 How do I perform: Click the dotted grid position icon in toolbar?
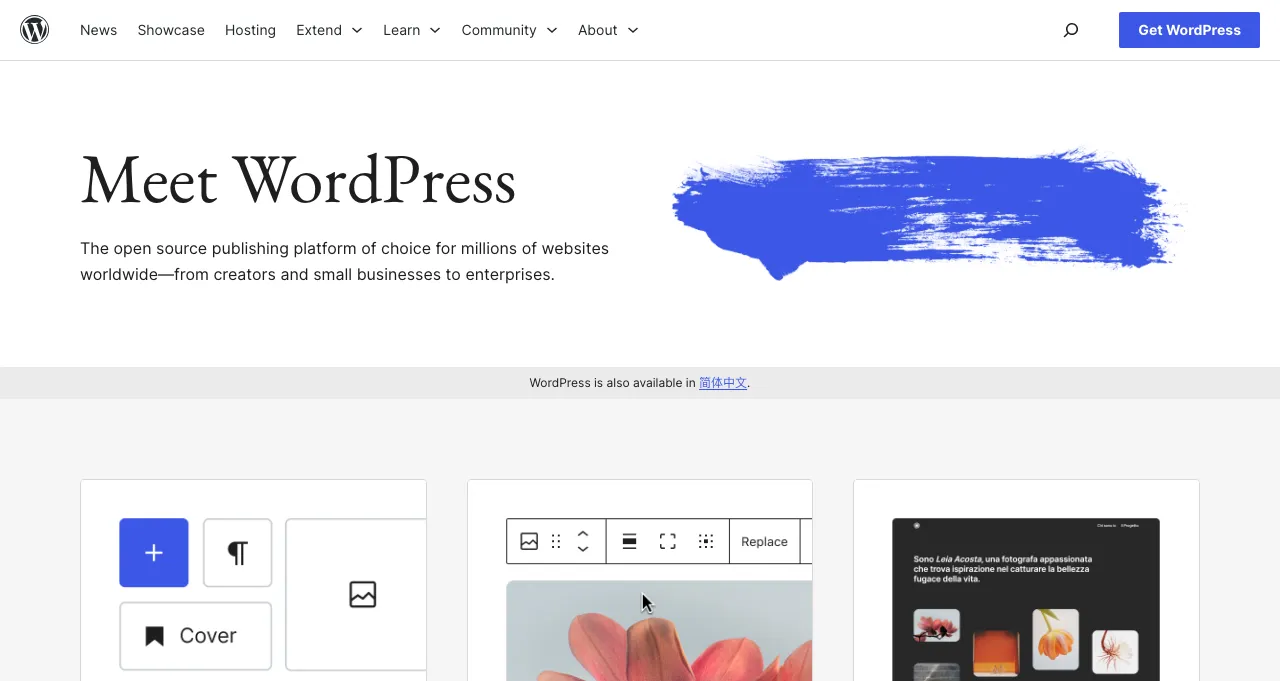click(706, 541)
